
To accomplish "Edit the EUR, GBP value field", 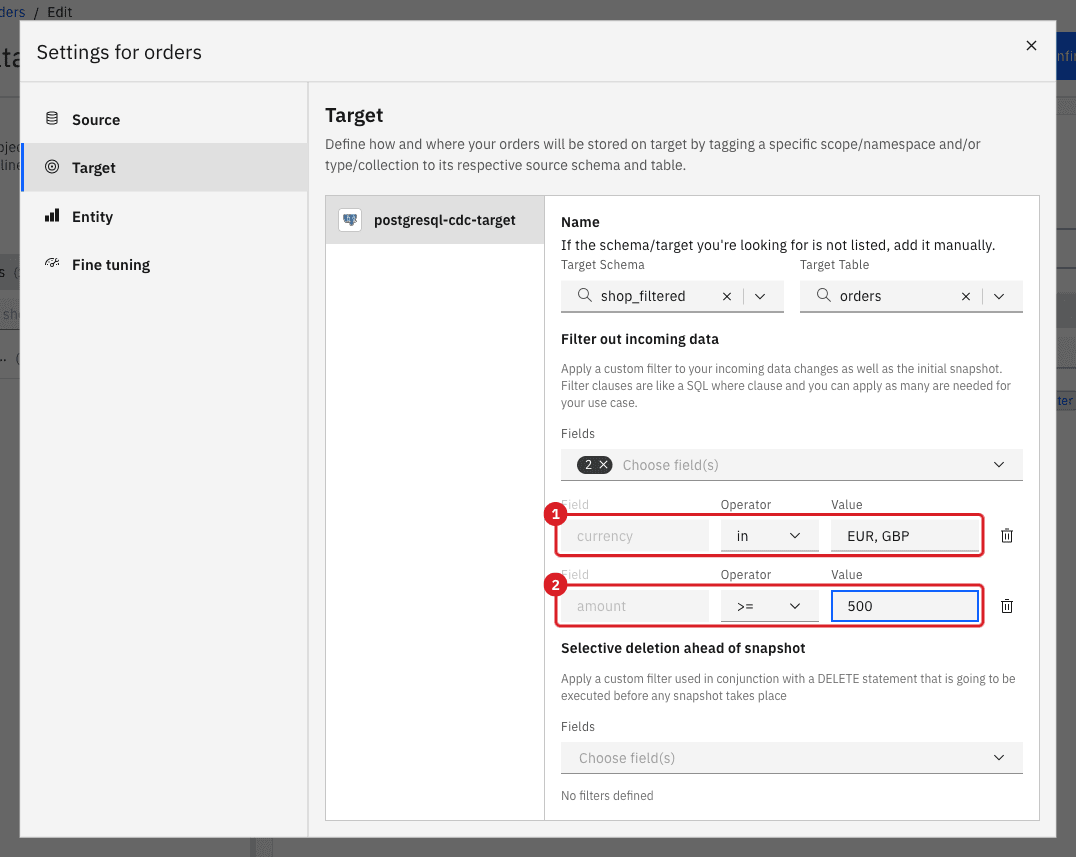I will tap(904, 536).
